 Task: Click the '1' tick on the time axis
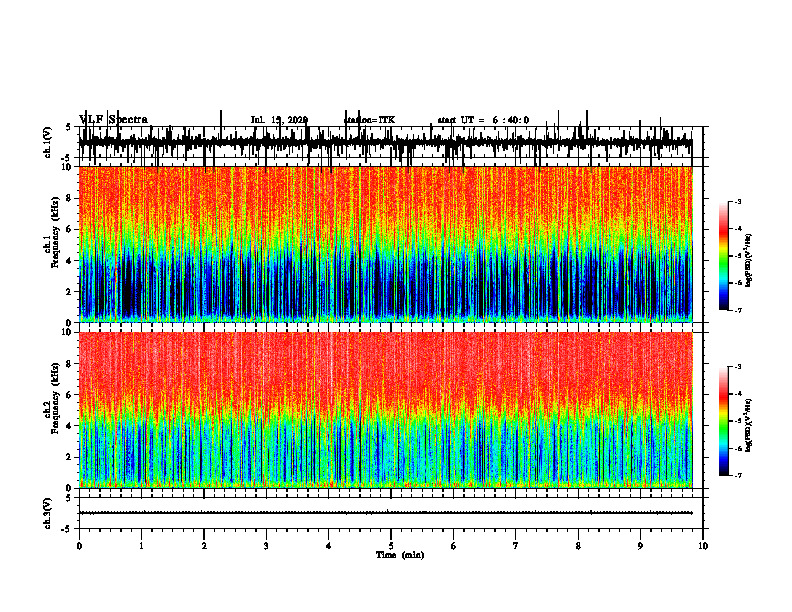[141, 546]
